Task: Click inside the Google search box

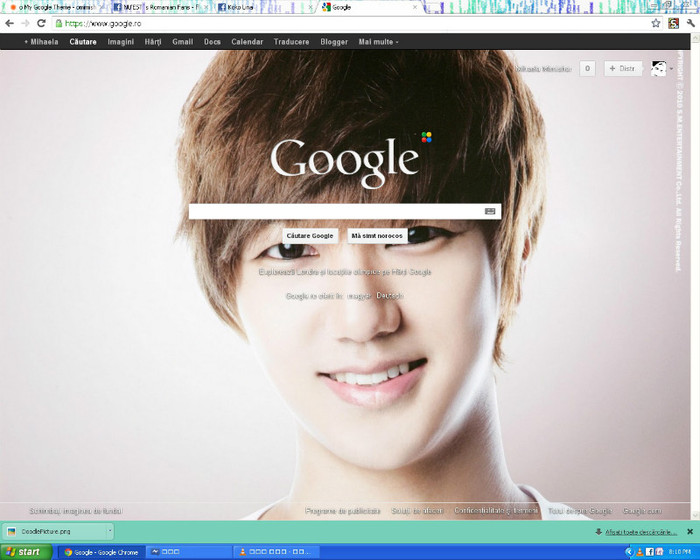Action: point(335,211)
